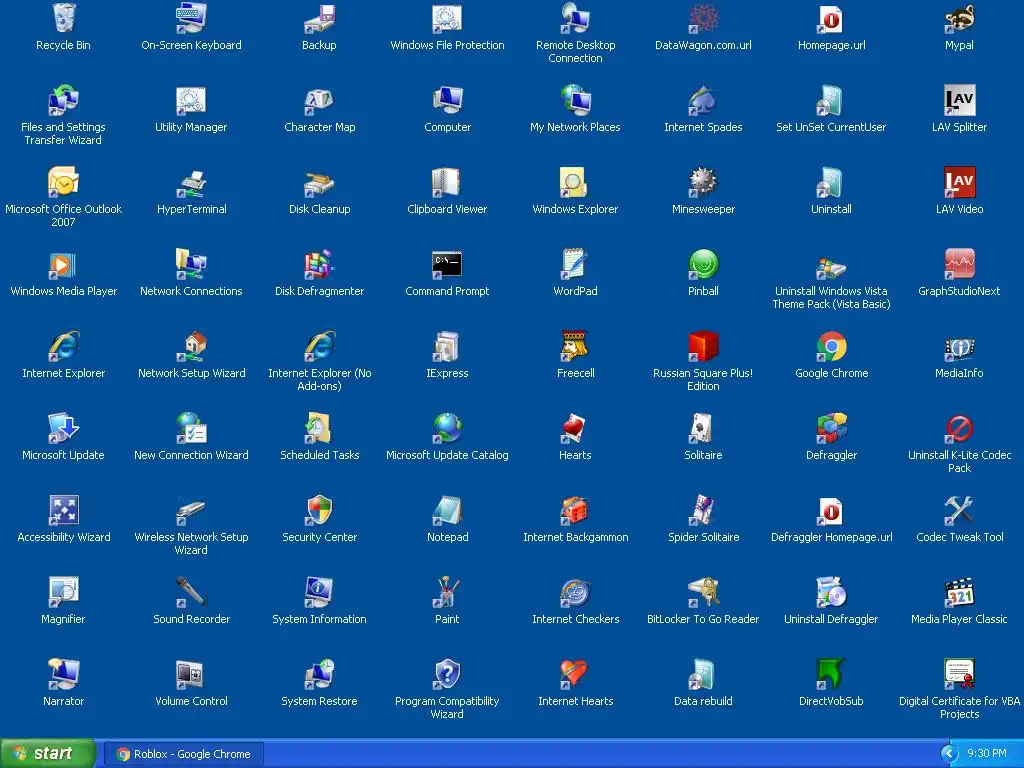Select Files and Settings Transfer Wizard
Screen dimensions: 1024x768
point(63,101)
